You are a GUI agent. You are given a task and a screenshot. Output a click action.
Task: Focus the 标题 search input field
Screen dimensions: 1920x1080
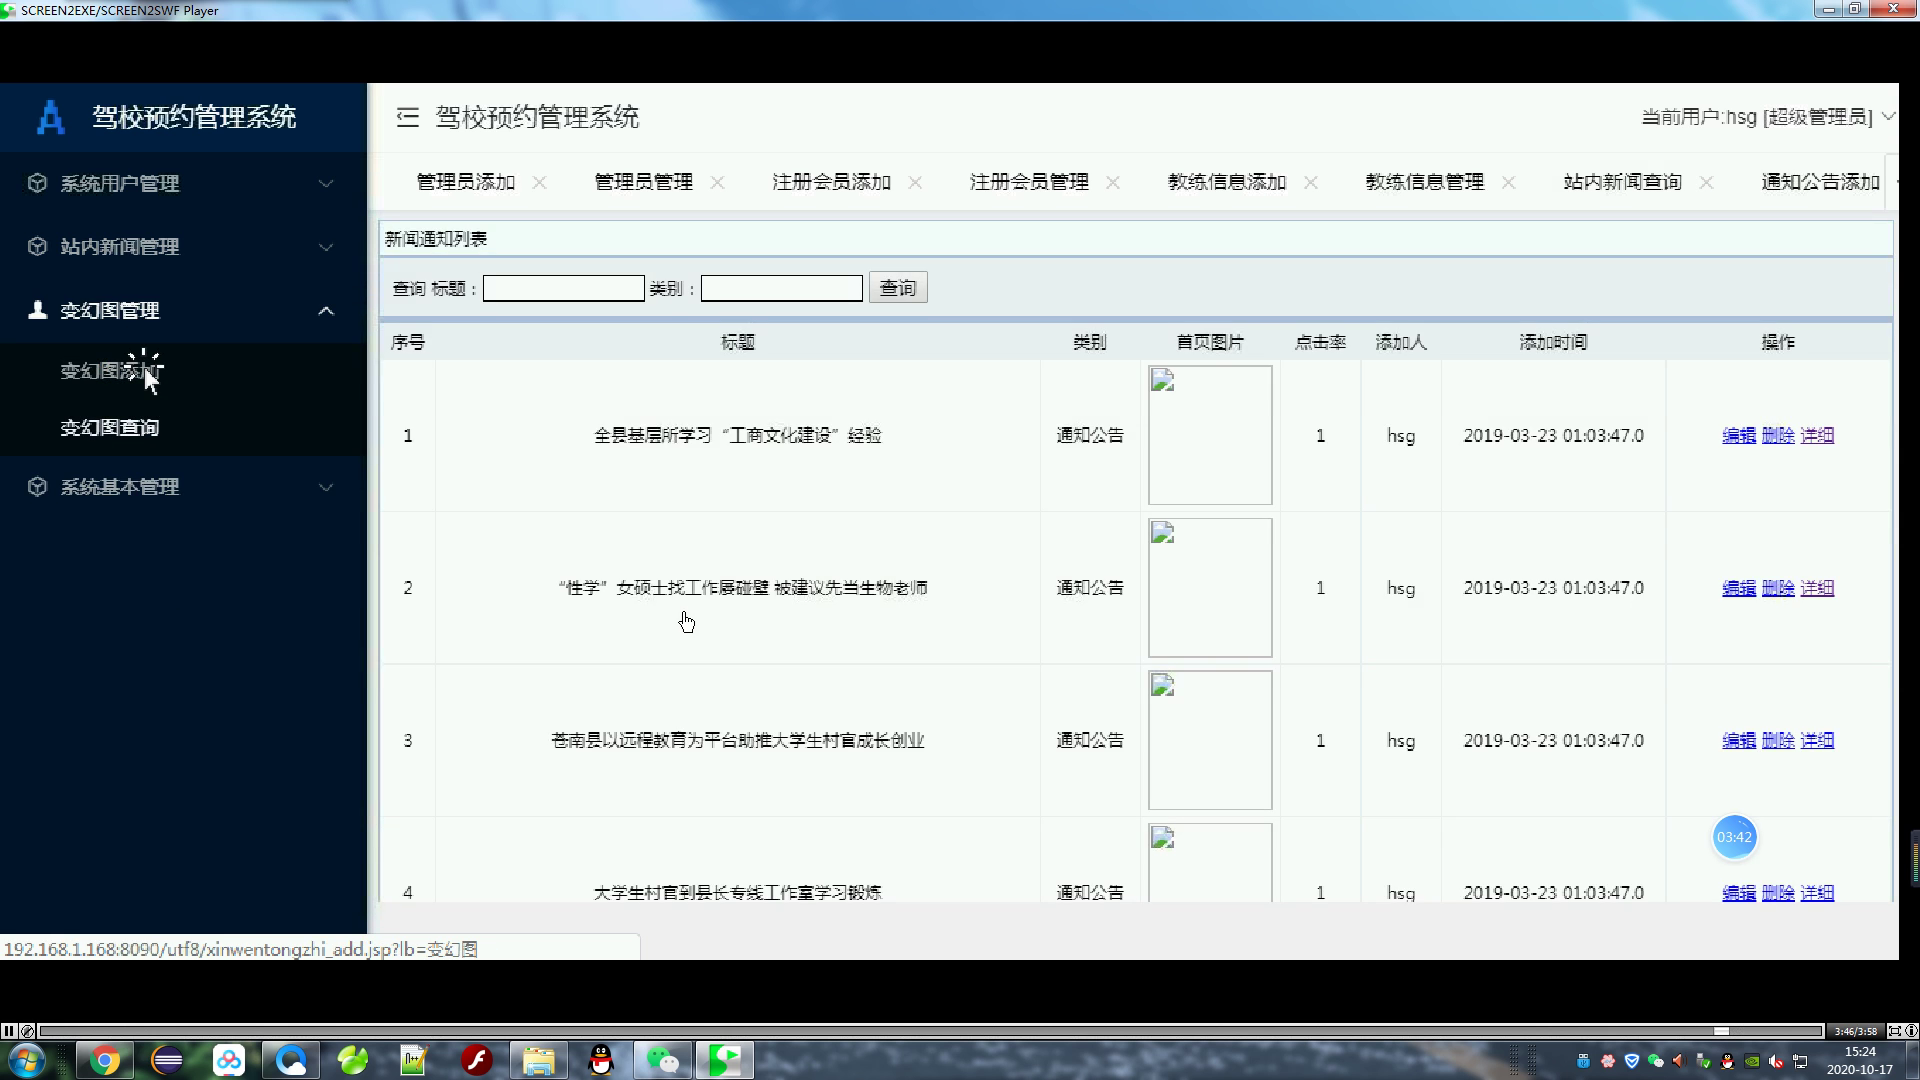(564, 288)
